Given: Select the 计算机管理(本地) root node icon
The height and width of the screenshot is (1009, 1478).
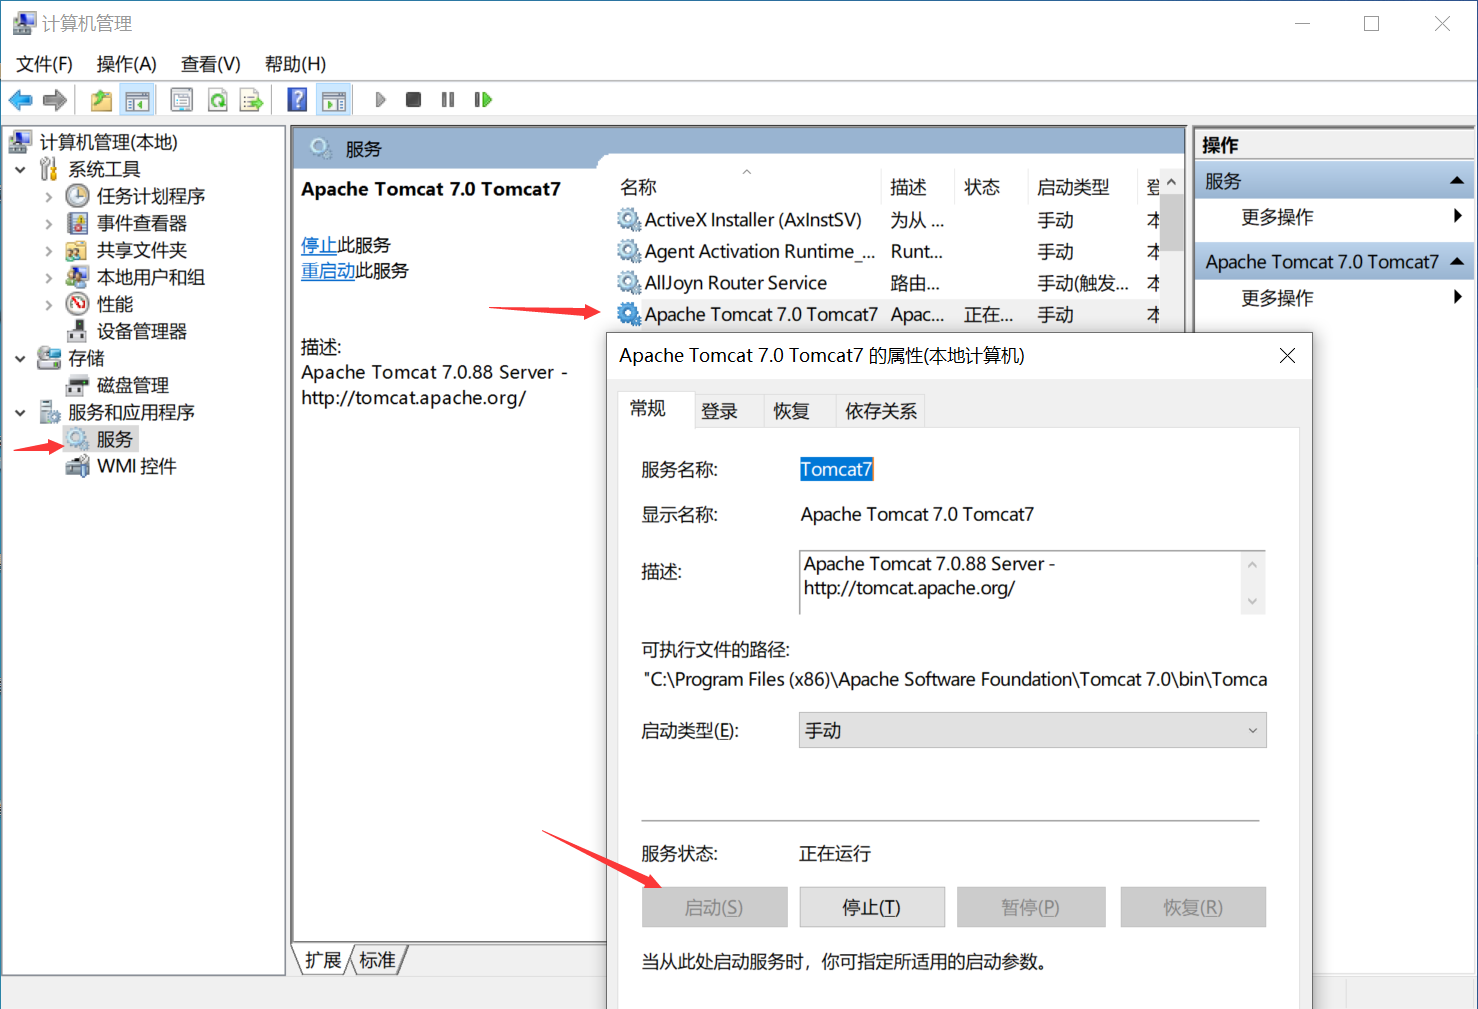Looking at the screenshot, I should (x=20, y=142).
